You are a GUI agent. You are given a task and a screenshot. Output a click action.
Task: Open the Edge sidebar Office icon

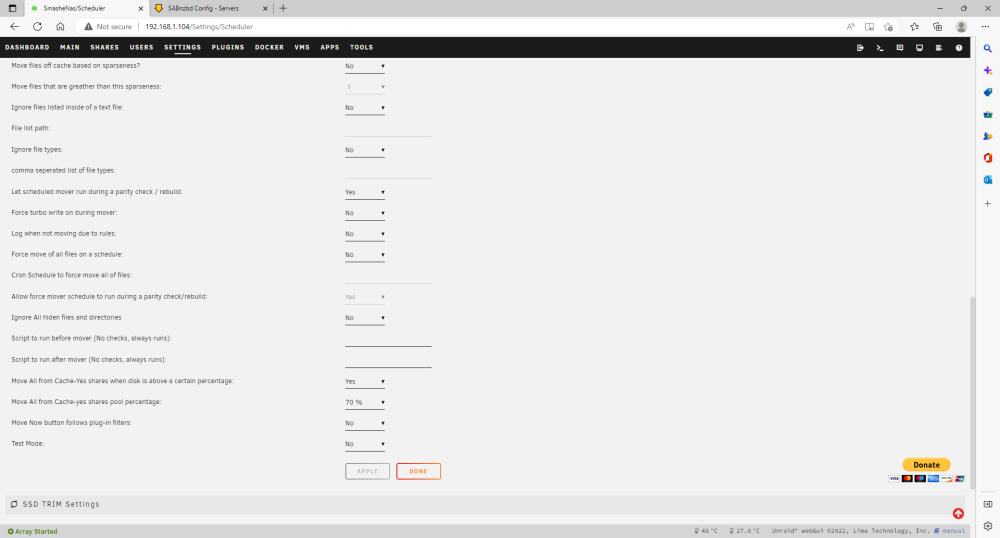(x=987, y=158)
